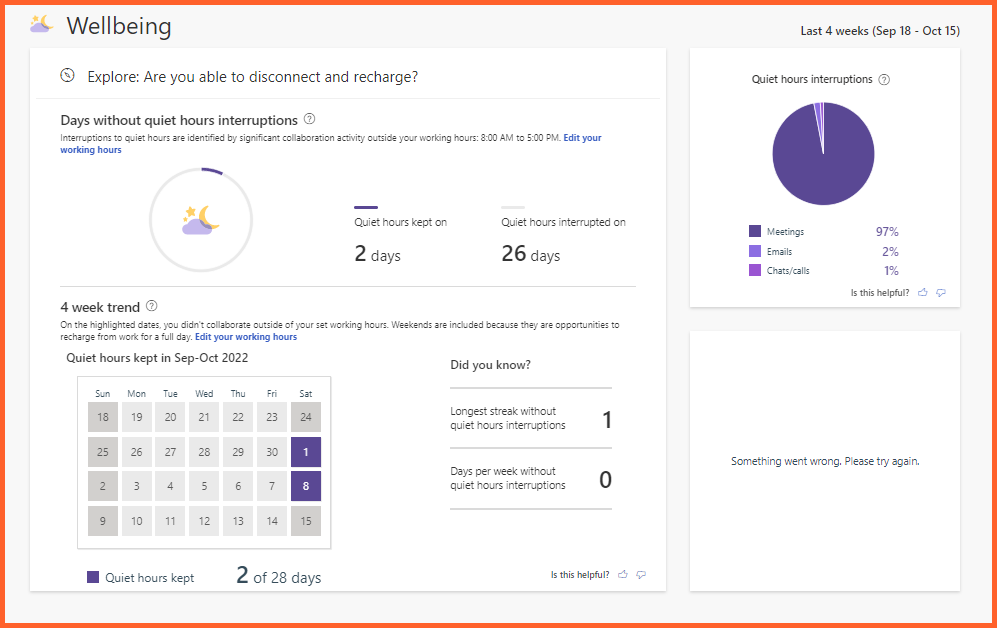This screenshot has height=628, width=997.
Task: Click calendar date 21 on Wednesday
Action: [x=204, y=417]
